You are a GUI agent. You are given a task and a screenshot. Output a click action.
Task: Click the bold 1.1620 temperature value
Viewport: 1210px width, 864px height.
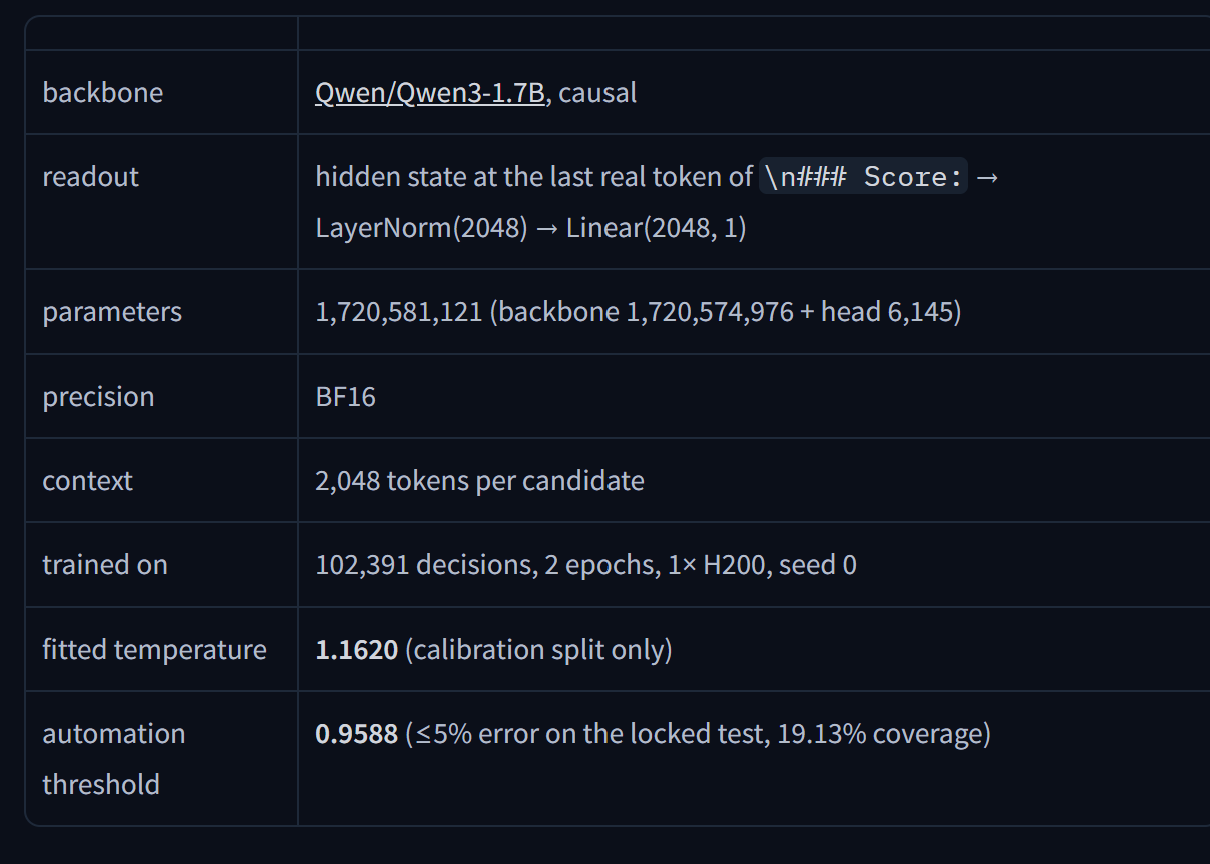click(356, 650)
